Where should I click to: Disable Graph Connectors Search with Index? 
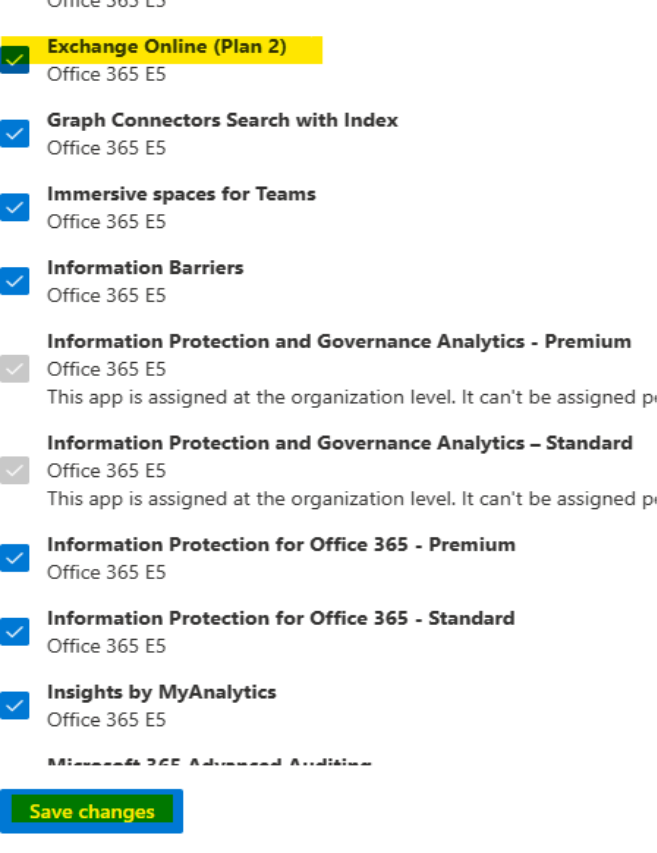pyautogui.click(x=13, y=133)
